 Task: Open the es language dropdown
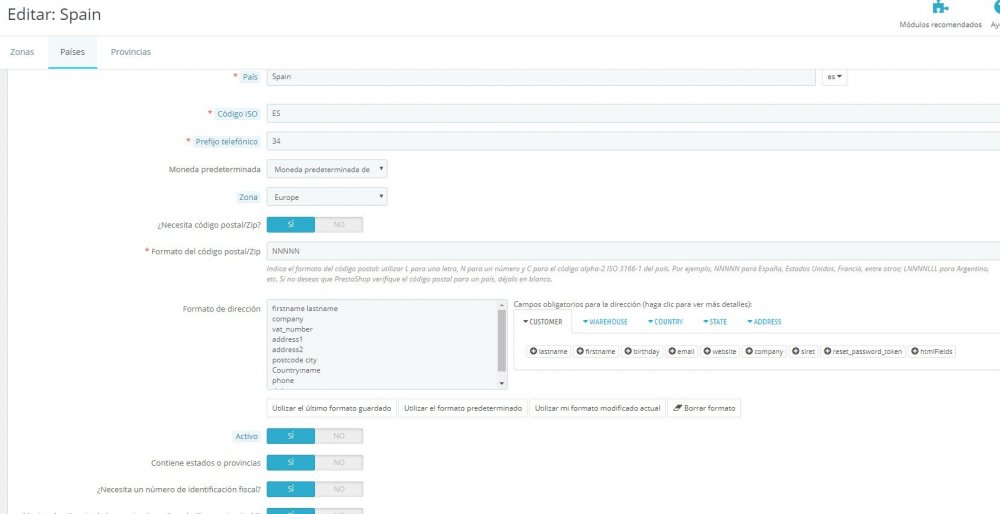(834, 77)
